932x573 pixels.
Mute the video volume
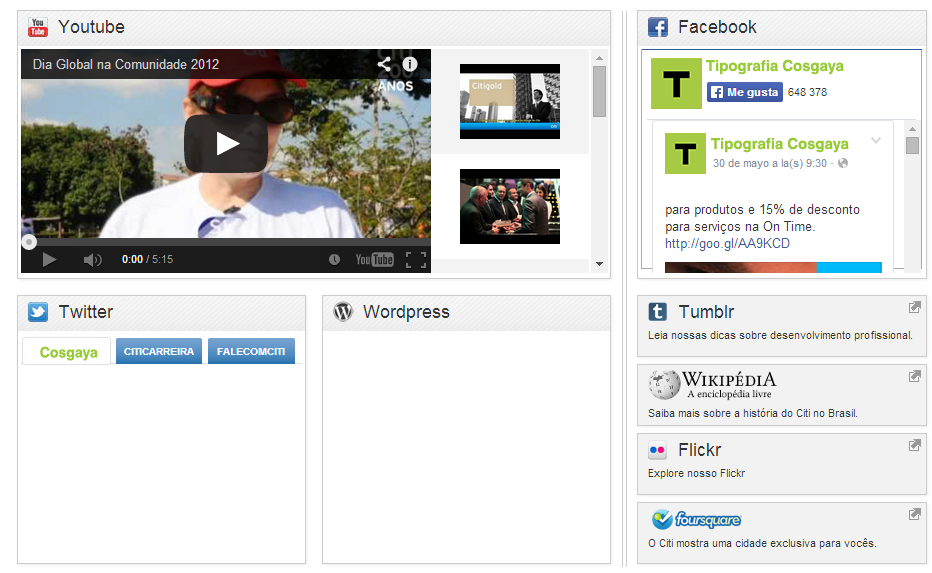tap(92, 260)
